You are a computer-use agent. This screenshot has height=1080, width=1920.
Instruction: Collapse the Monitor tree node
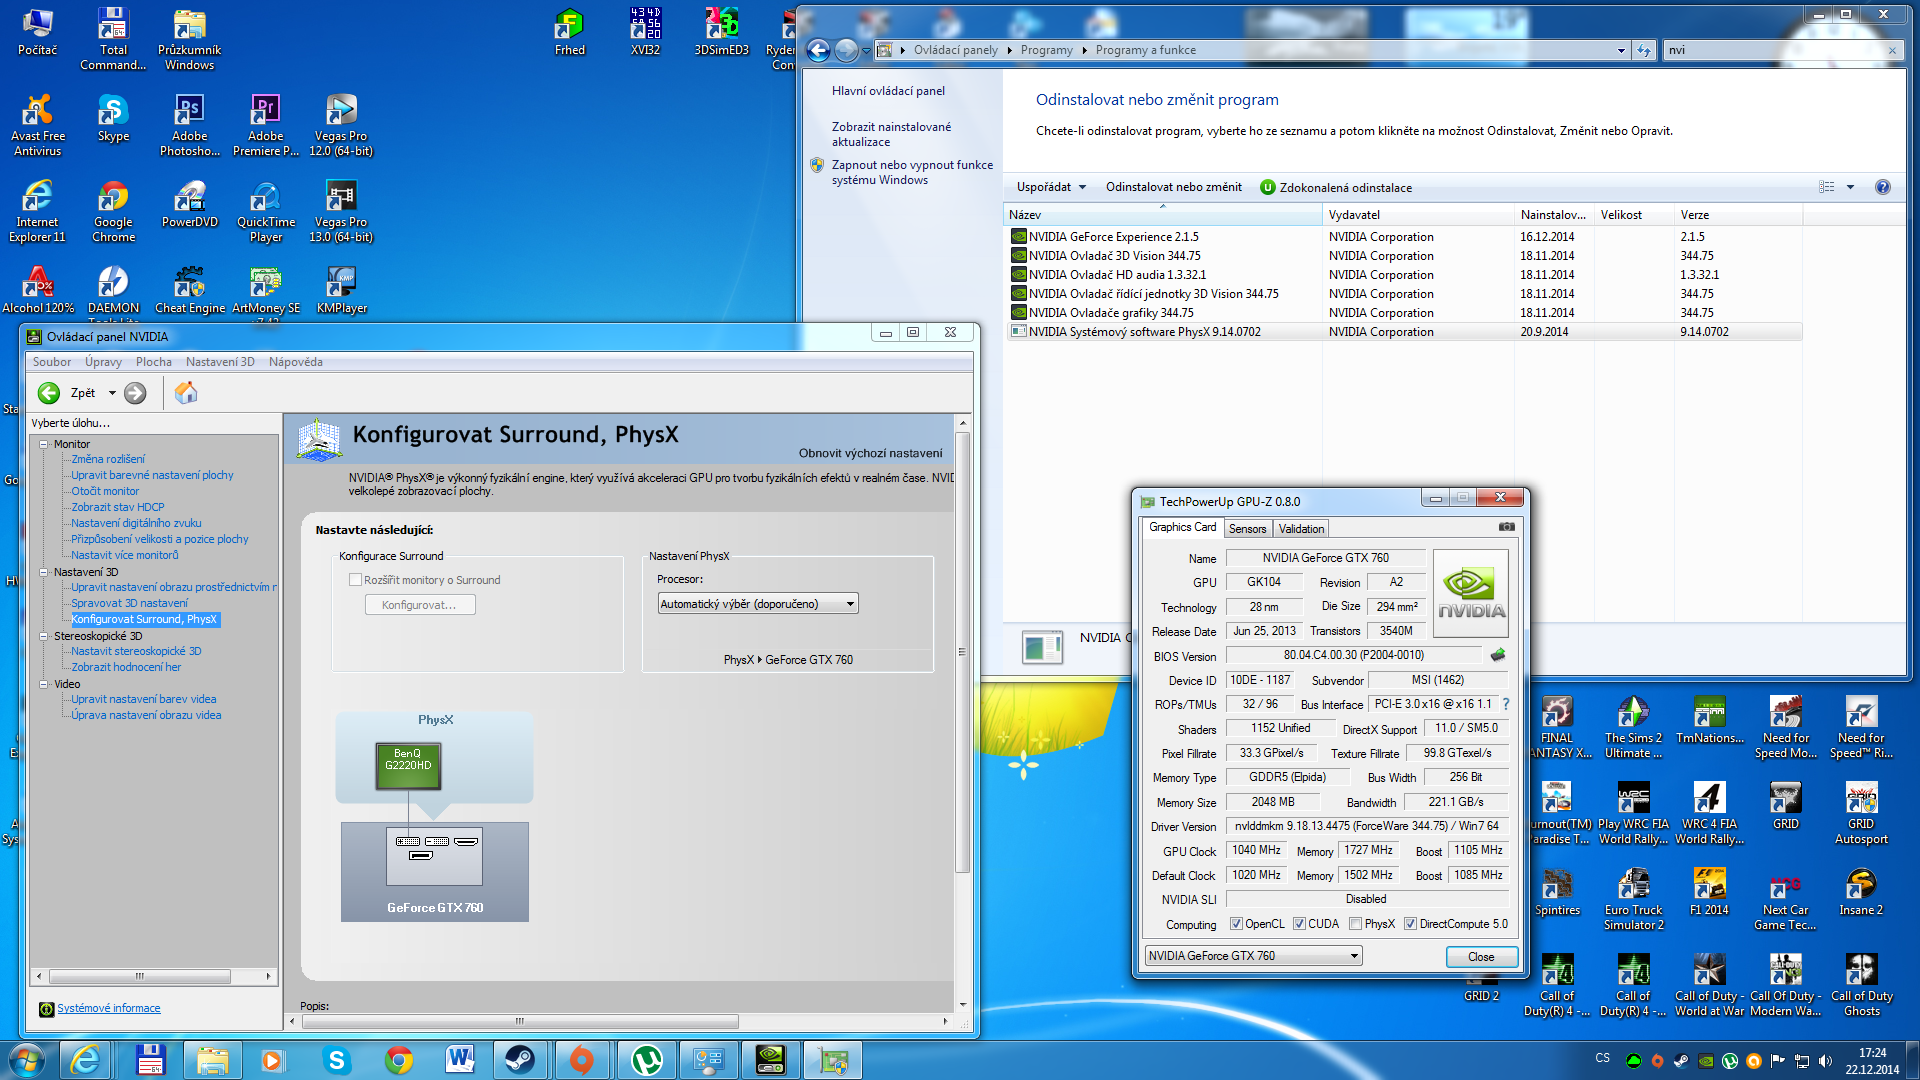(x=44, y=444)
